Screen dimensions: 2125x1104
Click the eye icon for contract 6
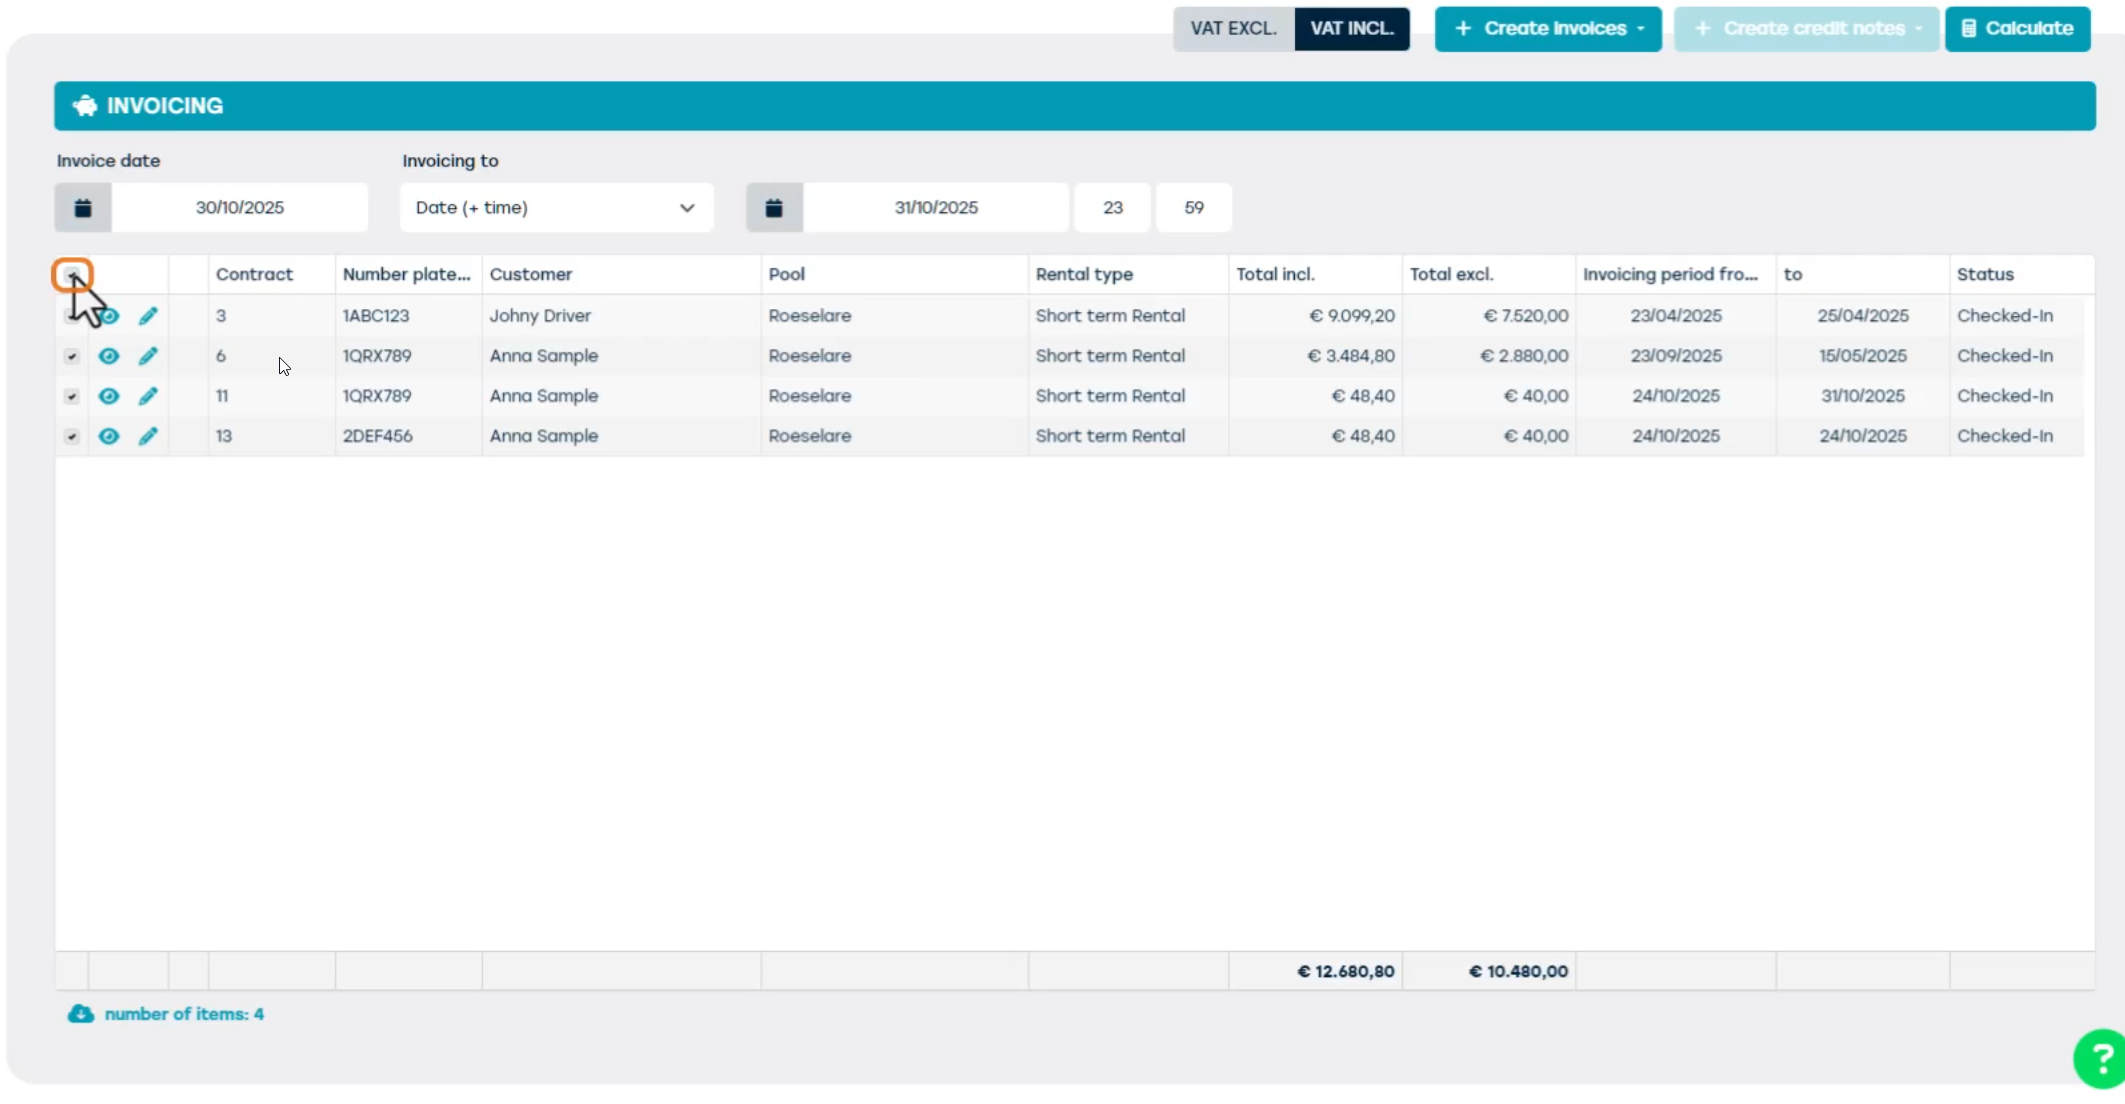pyautogui.click(x=109, y=356)
